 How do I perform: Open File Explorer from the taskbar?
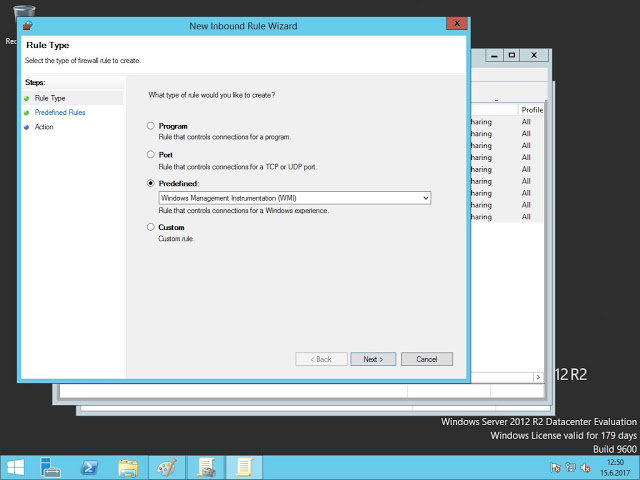point(128,467)
